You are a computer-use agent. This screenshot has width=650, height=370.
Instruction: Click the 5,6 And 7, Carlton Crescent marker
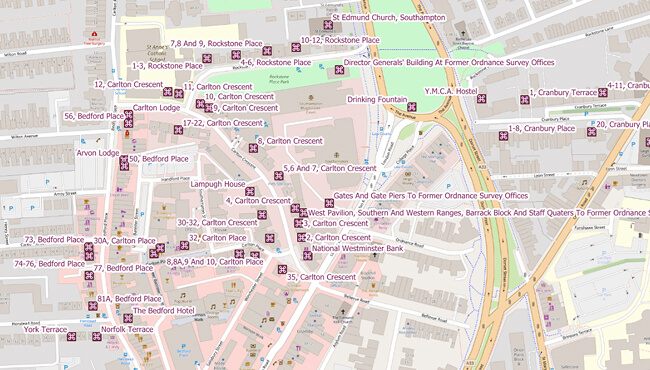point(279,176)
